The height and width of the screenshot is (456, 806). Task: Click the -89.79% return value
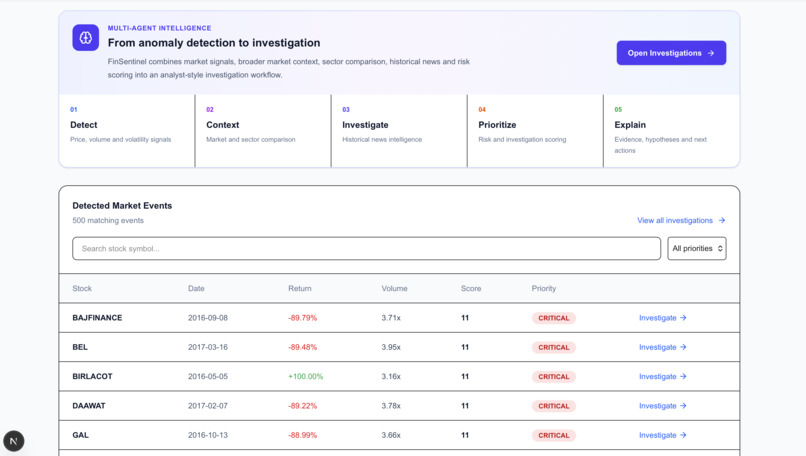[302, 318]
